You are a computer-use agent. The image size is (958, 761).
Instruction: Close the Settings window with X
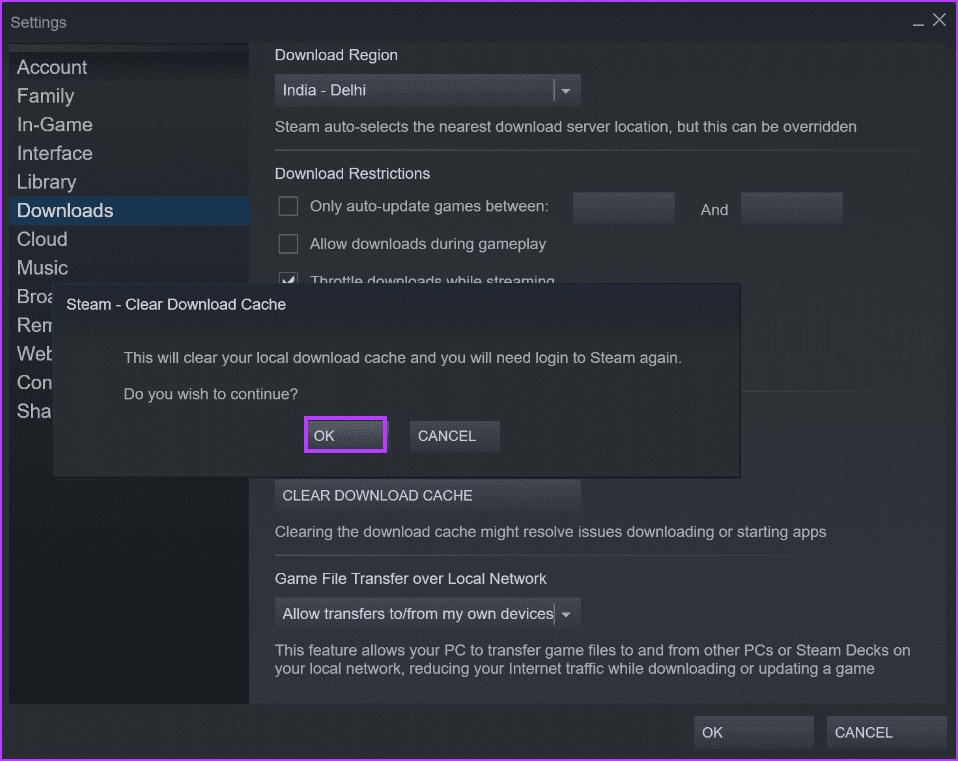(x=939, y=20)
